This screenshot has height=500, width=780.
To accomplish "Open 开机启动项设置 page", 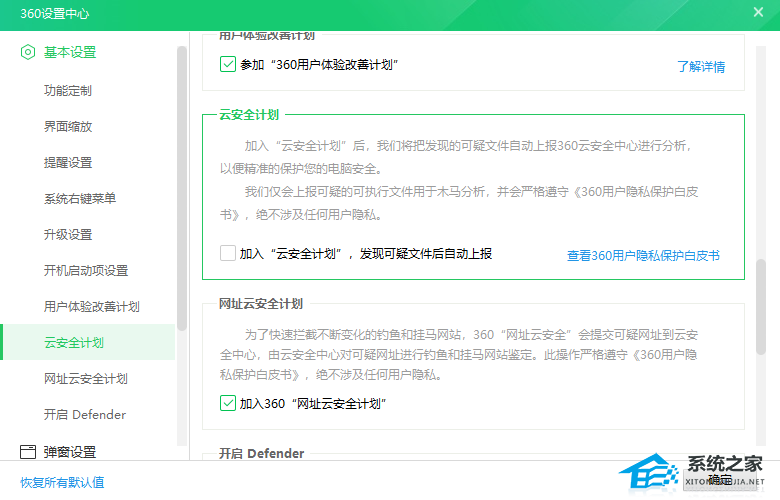I will pyautogui.click(x=86, y=271).
